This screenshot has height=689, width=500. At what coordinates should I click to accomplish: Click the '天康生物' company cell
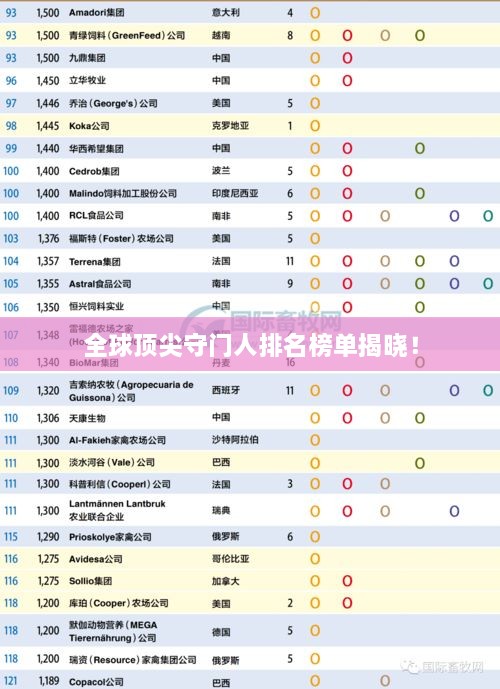[x=87, y=418]
